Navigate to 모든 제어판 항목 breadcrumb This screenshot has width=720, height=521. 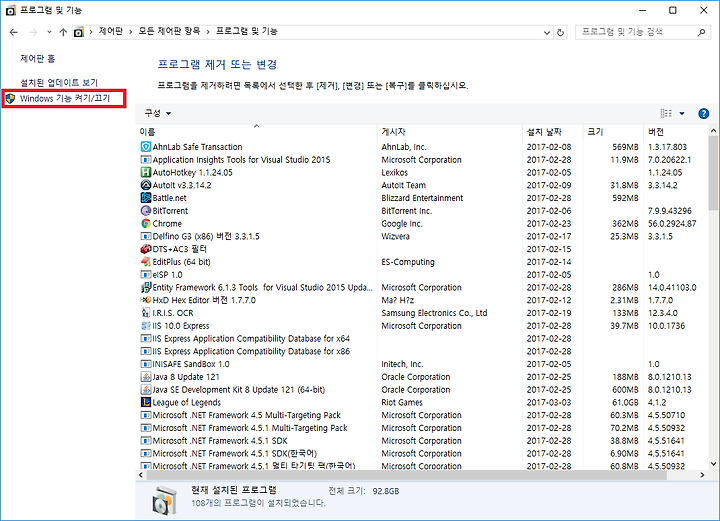pyautogui.click(x=169, y=31)
